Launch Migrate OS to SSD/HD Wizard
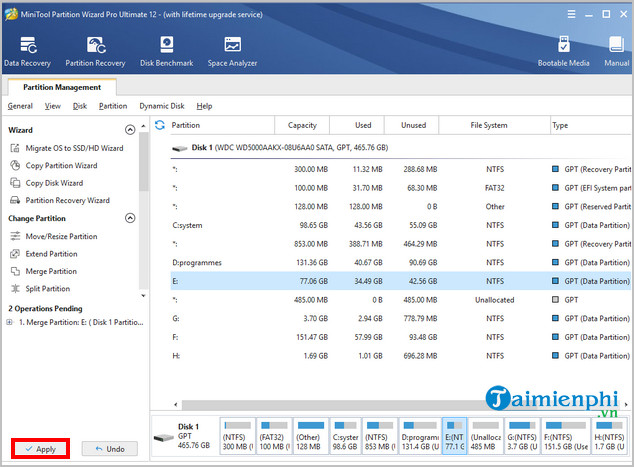This screenshot has height=467, width=634. pyautogui.click(x=66, y=148)
